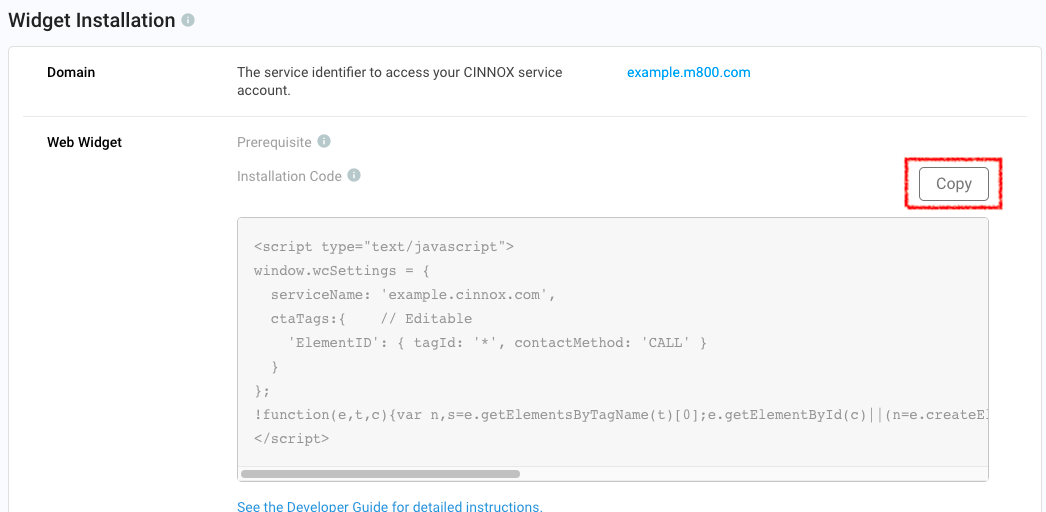Click the Widget Installation heading

(x=91, y=20)
